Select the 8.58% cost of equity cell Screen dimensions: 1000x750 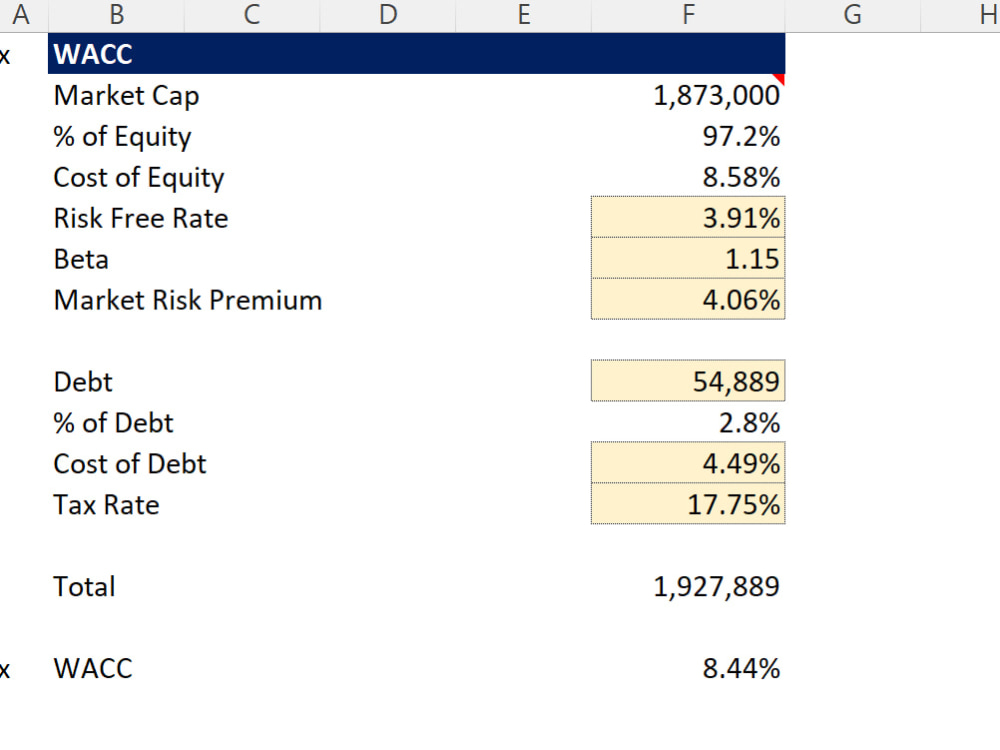tap(741, 177)
